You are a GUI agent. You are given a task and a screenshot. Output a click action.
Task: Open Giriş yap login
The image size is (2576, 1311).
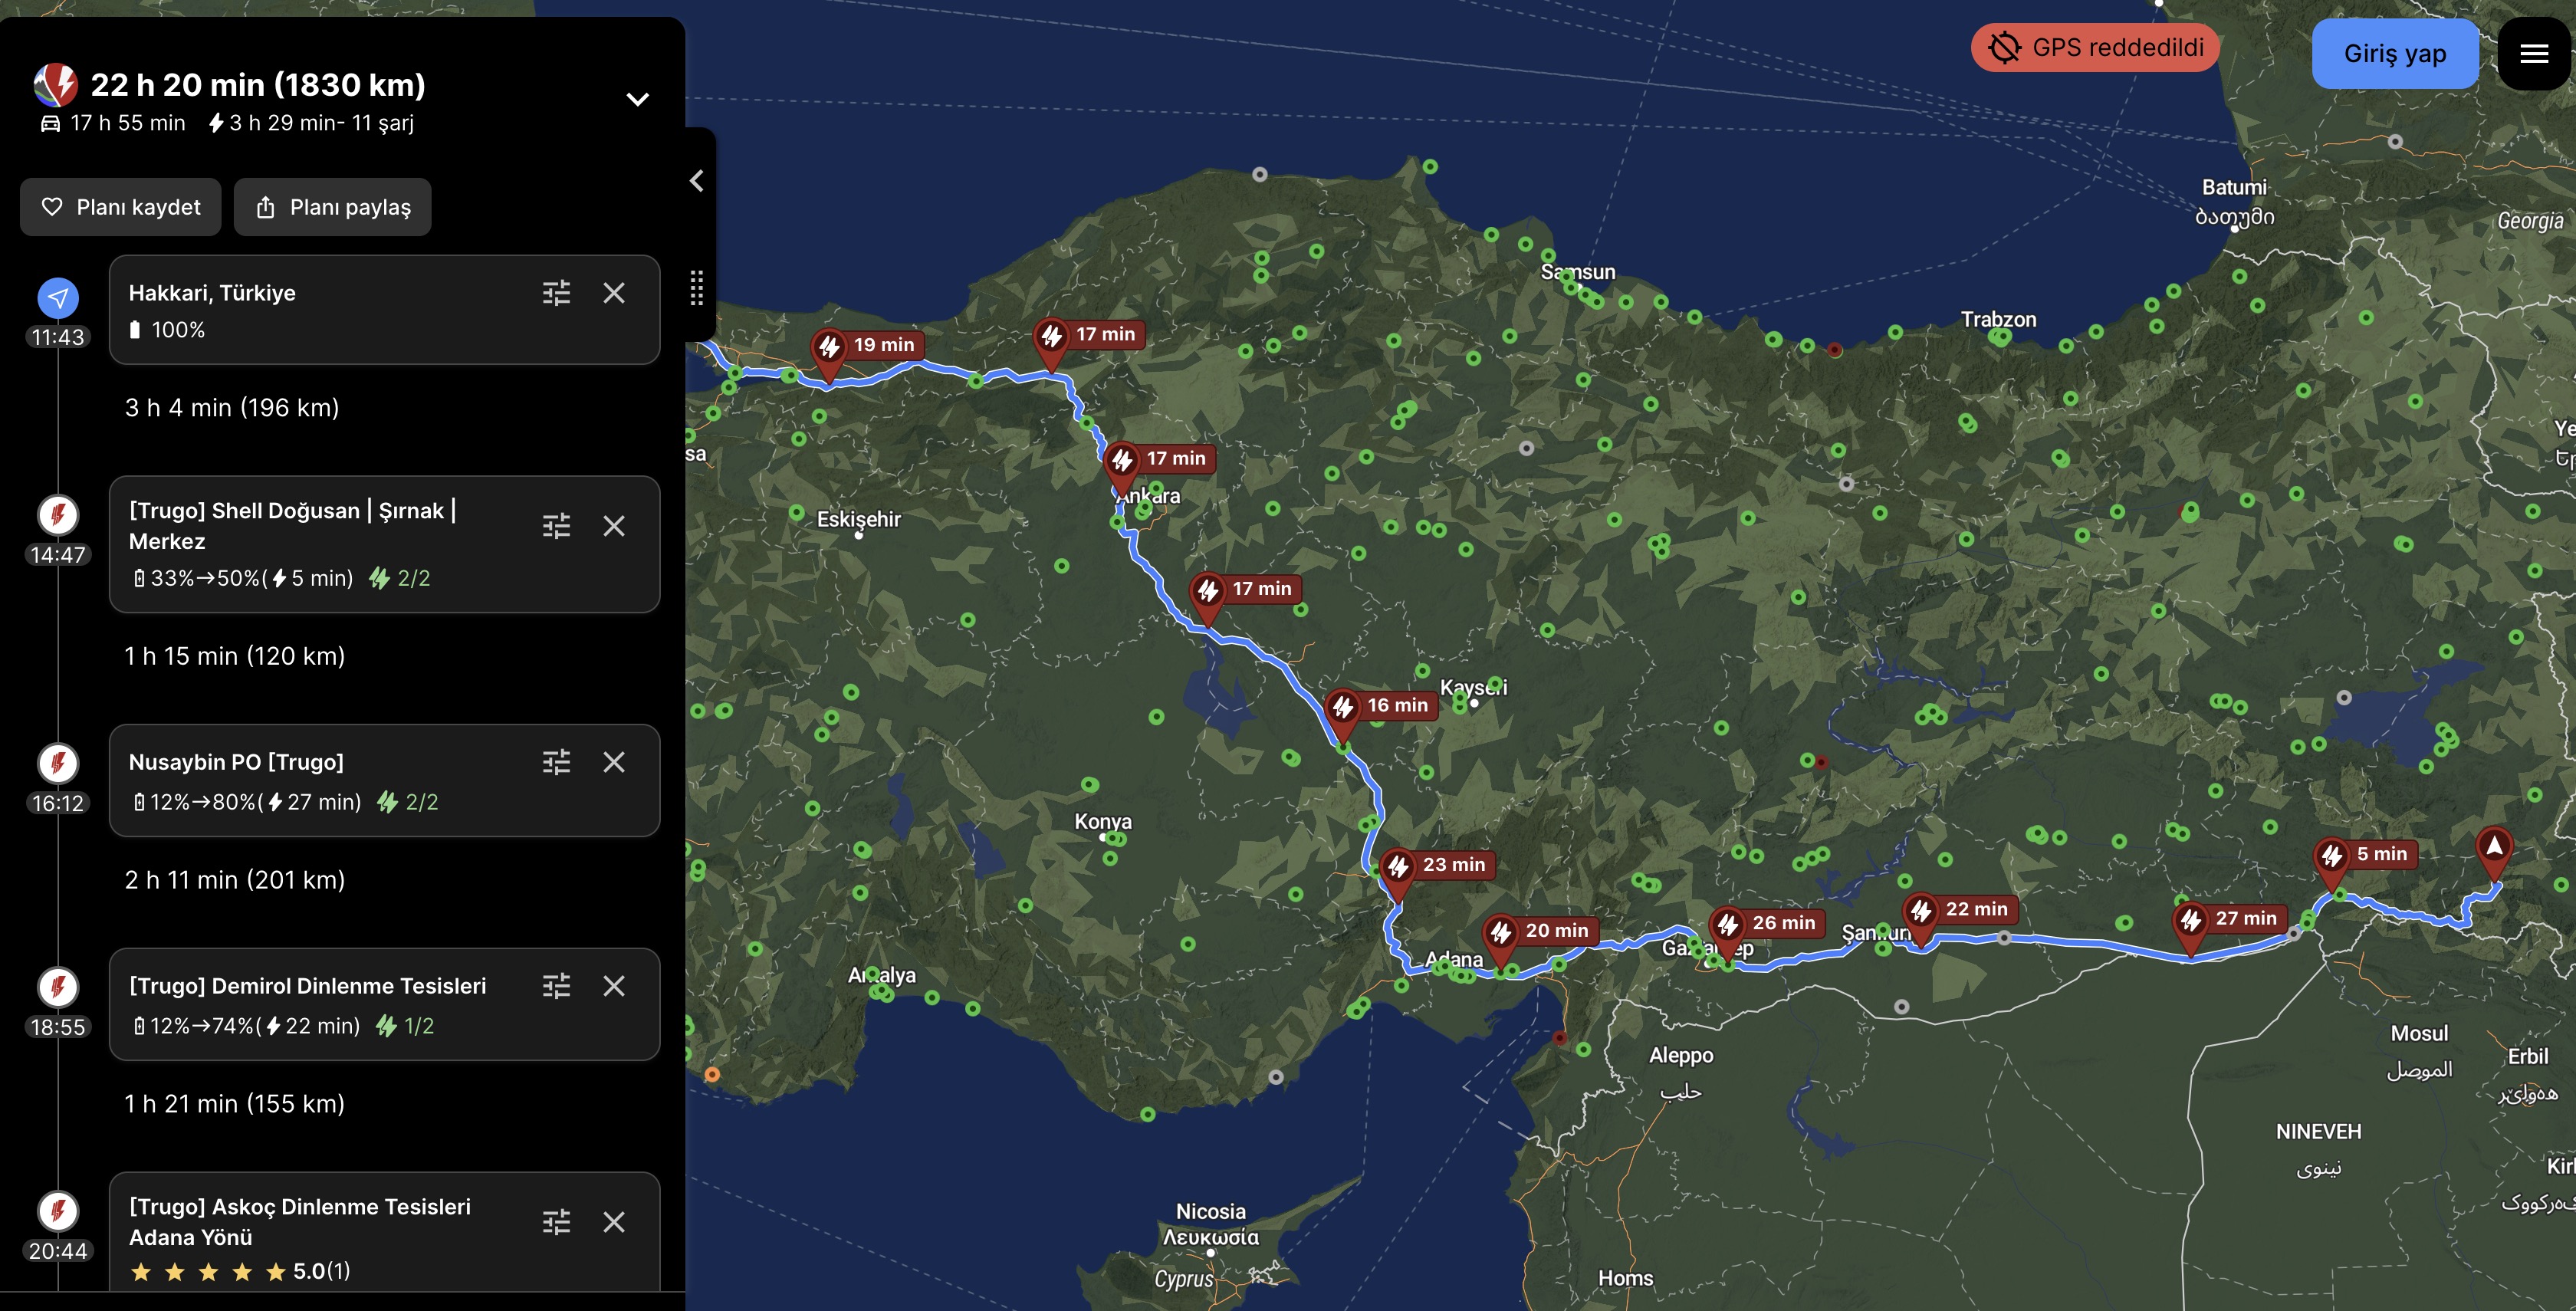tap(2395, 54)
